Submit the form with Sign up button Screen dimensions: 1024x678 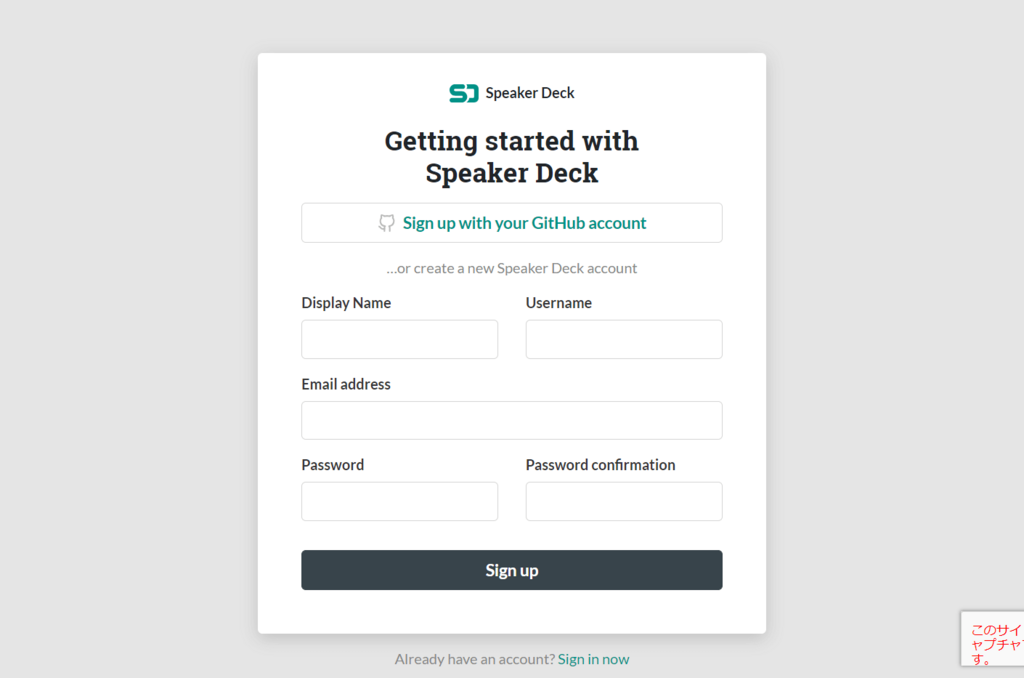coord(512,570)
